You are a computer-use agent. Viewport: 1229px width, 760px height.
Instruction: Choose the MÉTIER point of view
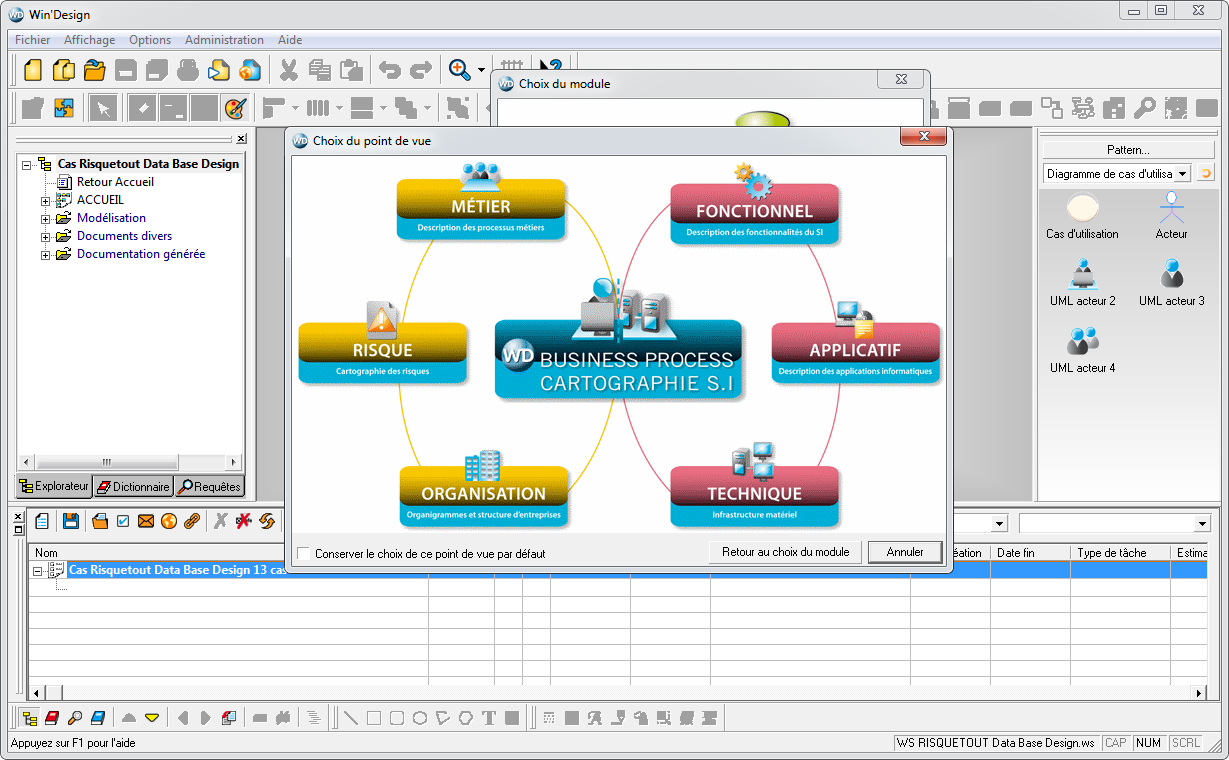pyautogui.click(x=481, y=209)
